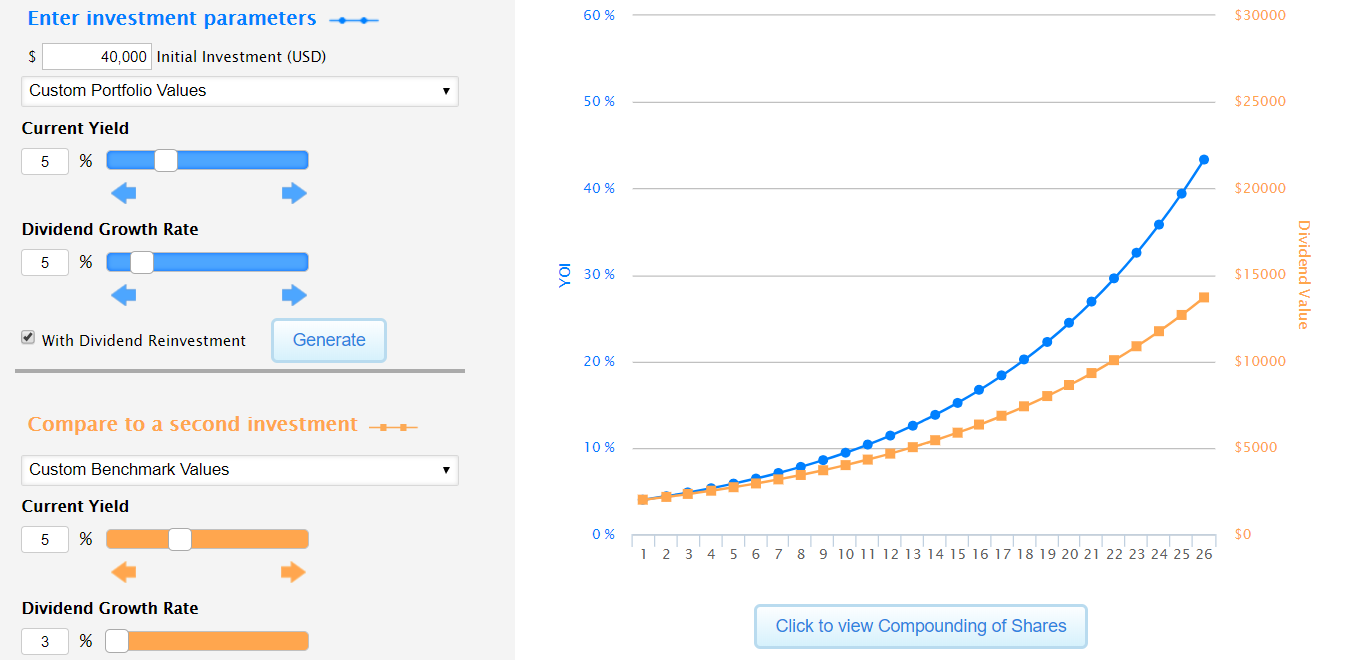This screenshot has width=1345, height=660.
Task: Click first investment Current Yield percent field
Action: 45,161
